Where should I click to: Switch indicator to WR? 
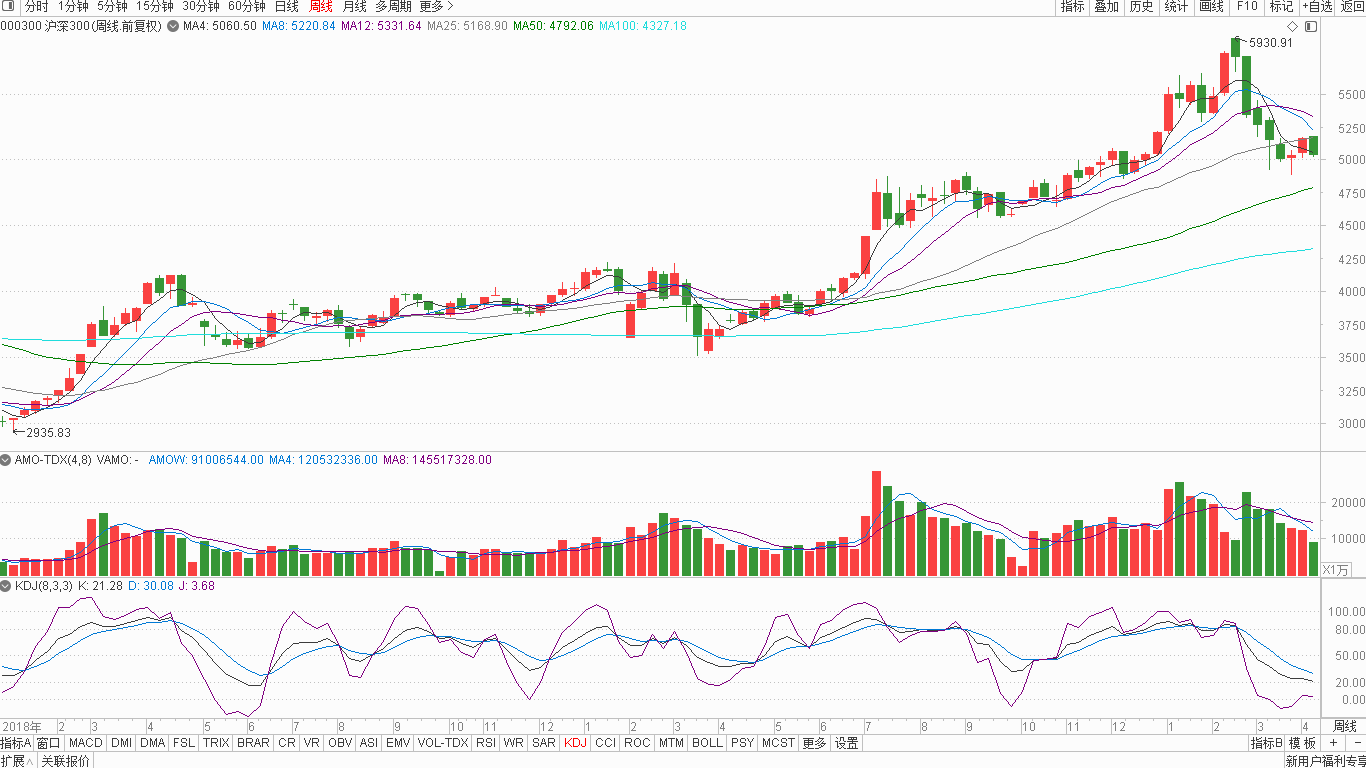tap(514, 743)
